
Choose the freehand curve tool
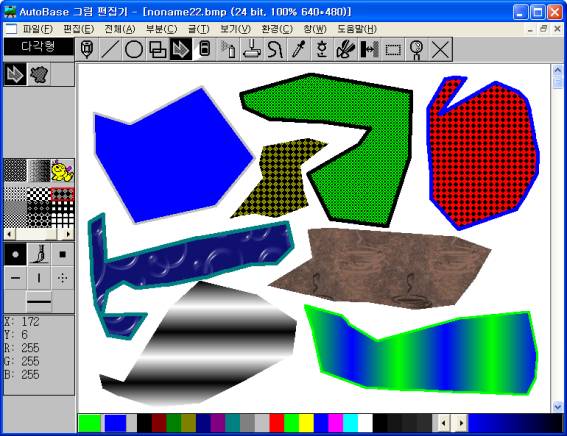[275, 49]
